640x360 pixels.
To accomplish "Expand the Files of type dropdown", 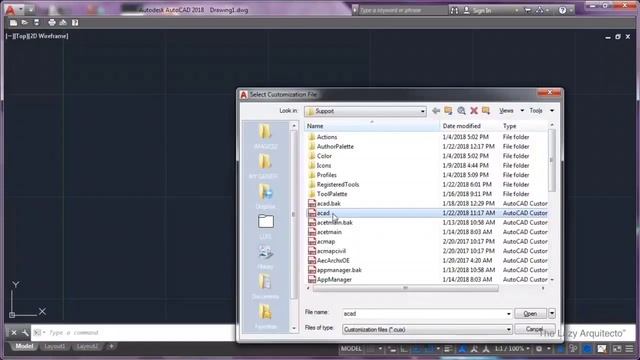I will (x=509, y=329).
